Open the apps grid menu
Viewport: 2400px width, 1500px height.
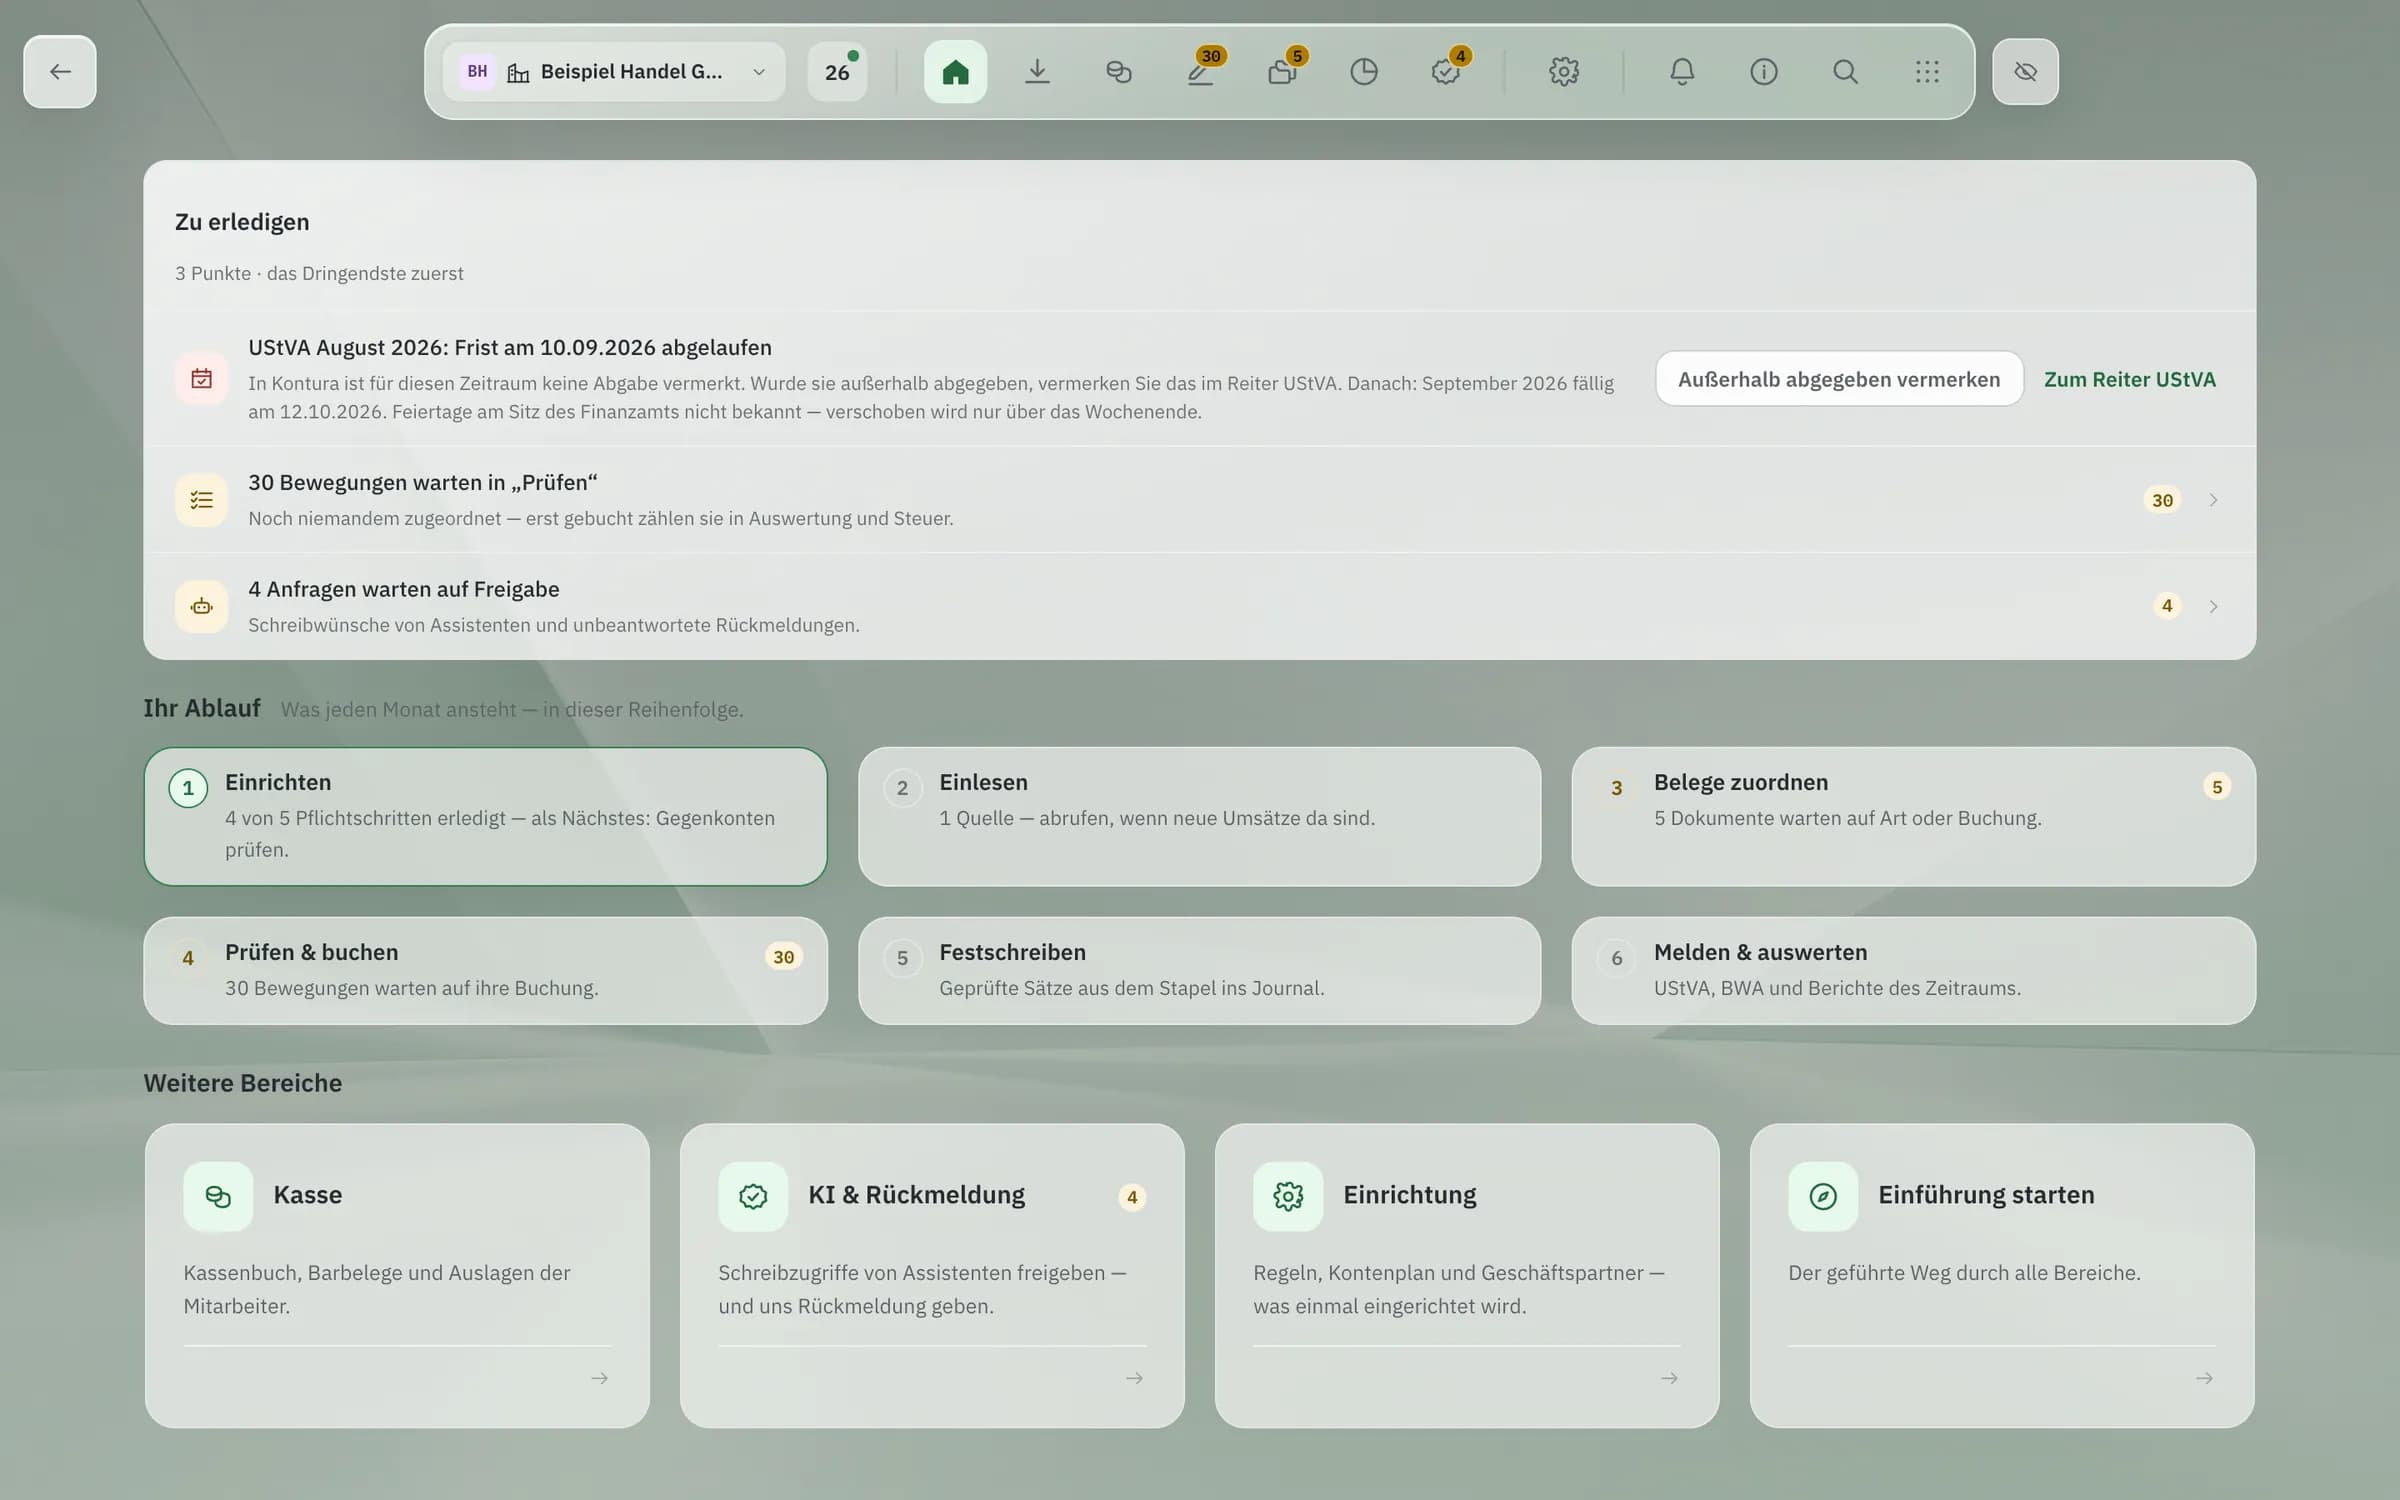tap(1927, 72)
